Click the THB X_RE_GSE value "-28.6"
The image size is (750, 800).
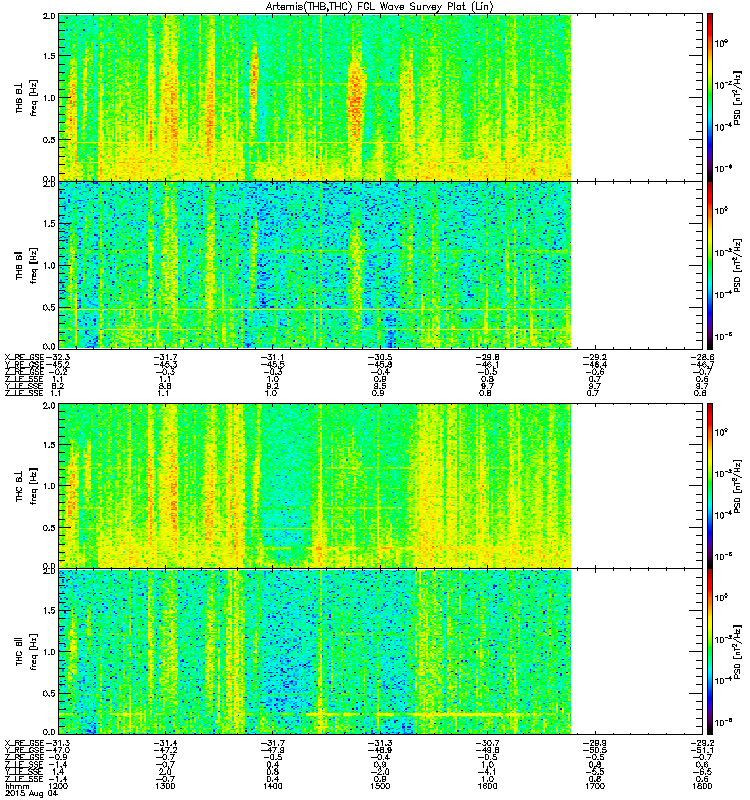(x=702, y=357)
